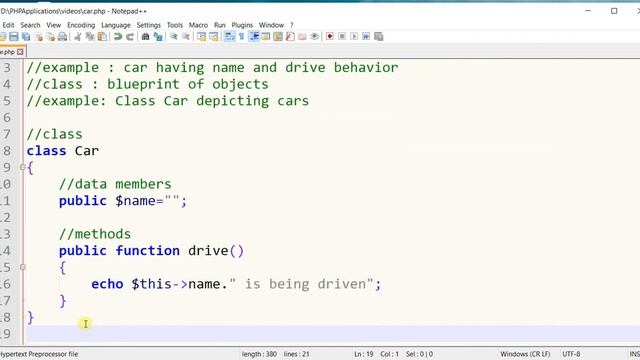Screen dimensions: 640x360
Task: Open the Search menu
Action: [30, 25]
